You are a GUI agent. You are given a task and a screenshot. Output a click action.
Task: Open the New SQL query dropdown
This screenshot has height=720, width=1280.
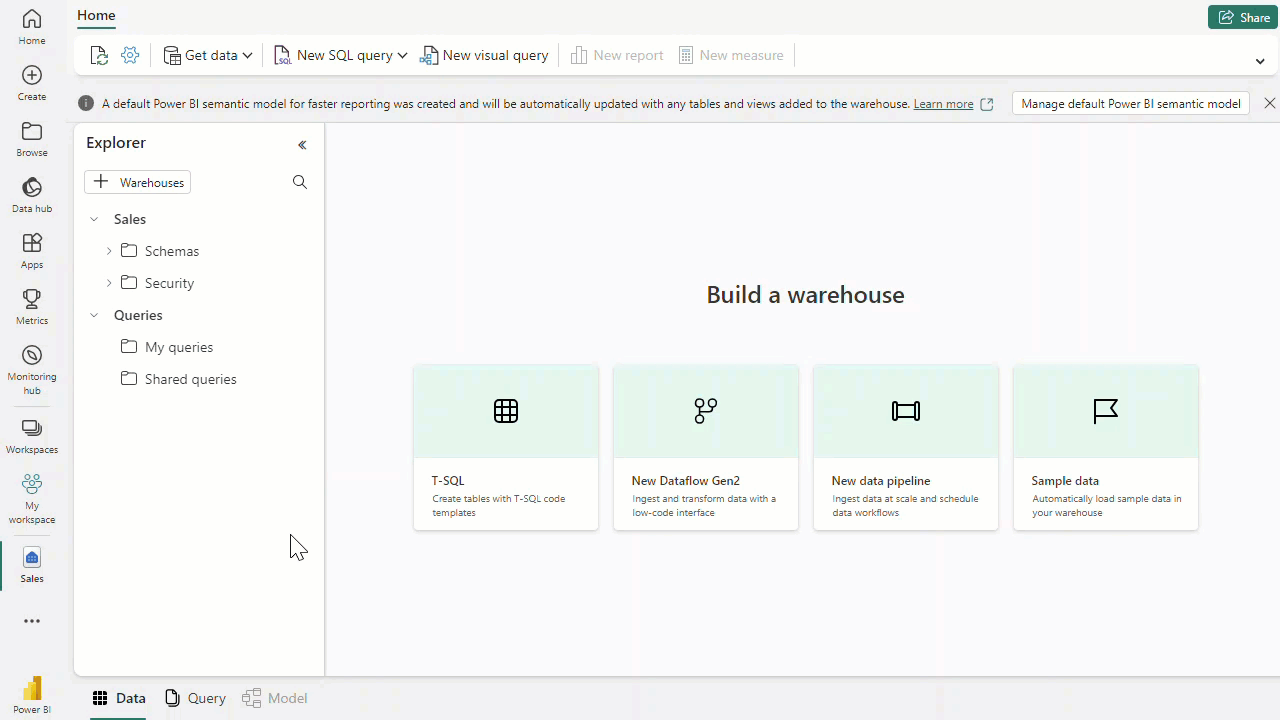click(x=340, y=55)
